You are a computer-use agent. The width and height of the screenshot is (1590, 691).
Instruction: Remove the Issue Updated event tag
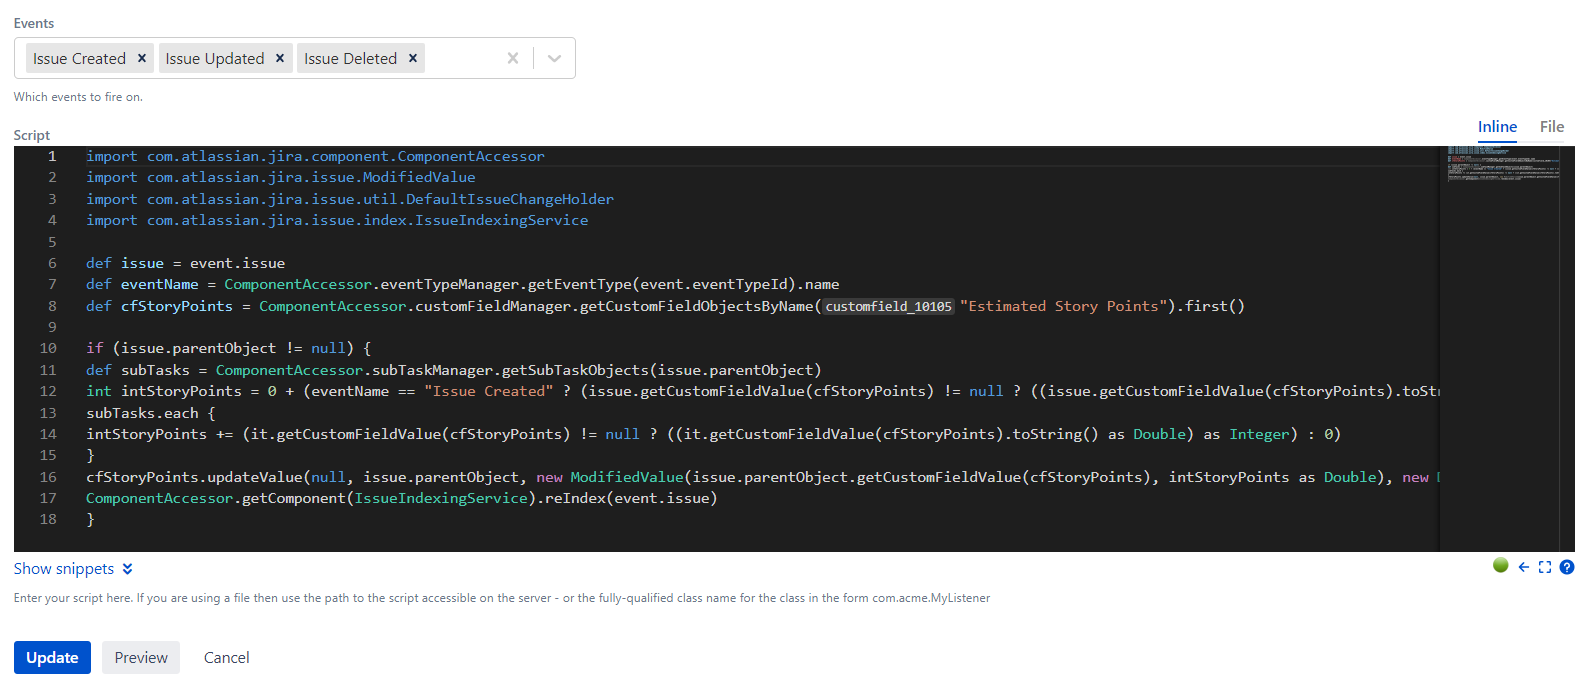tap(280, 58)
